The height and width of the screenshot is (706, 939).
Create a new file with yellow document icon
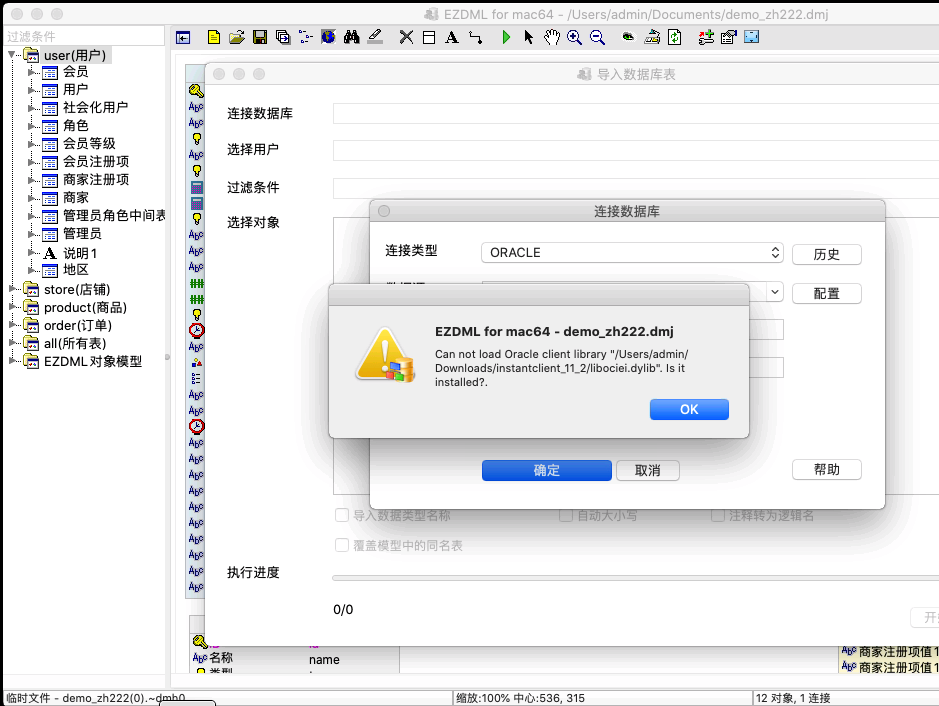coord(213,37)
